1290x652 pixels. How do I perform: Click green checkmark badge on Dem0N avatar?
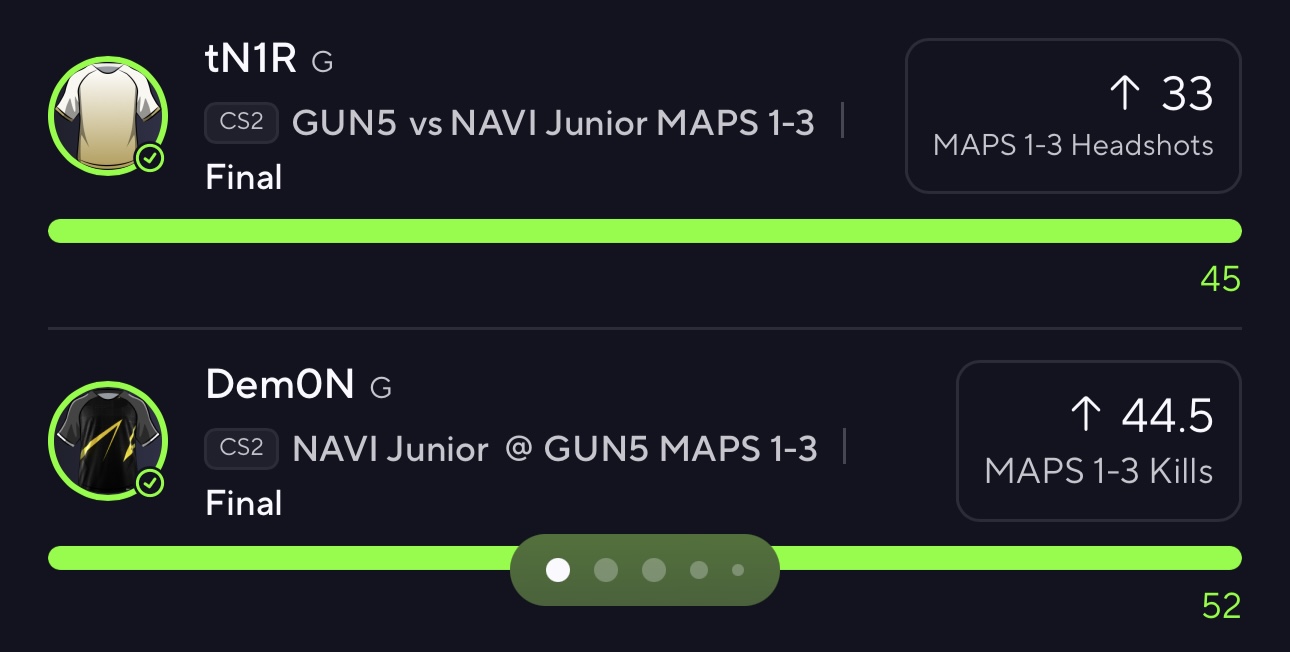pos(150,484)
